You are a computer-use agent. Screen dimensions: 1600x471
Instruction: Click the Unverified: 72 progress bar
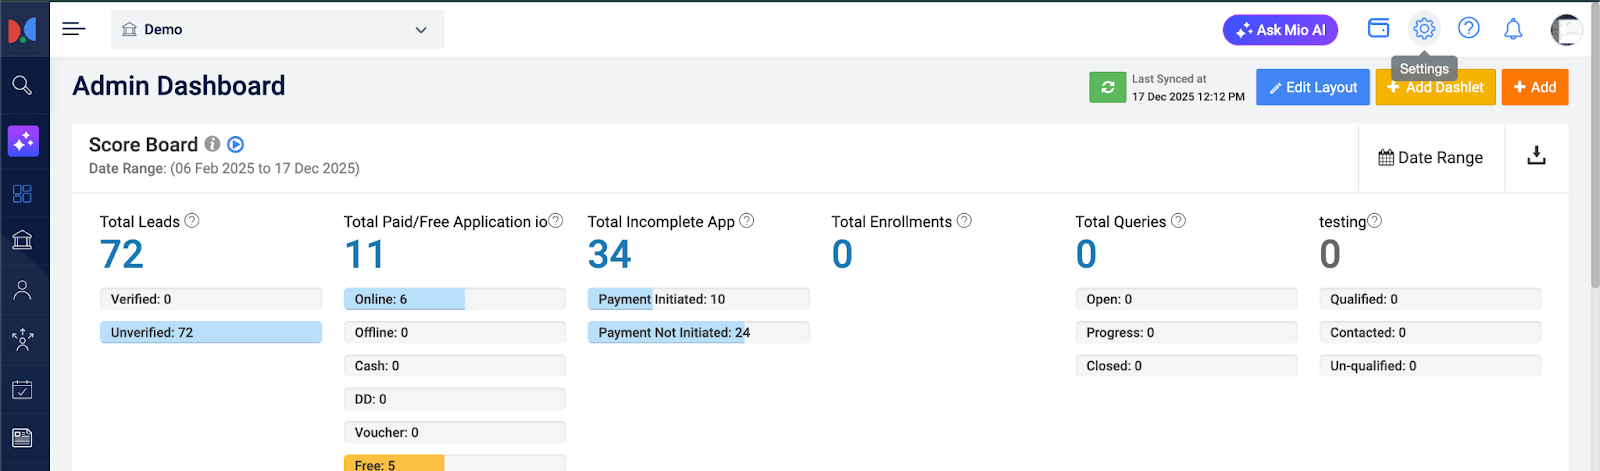(x=210, y=332)
